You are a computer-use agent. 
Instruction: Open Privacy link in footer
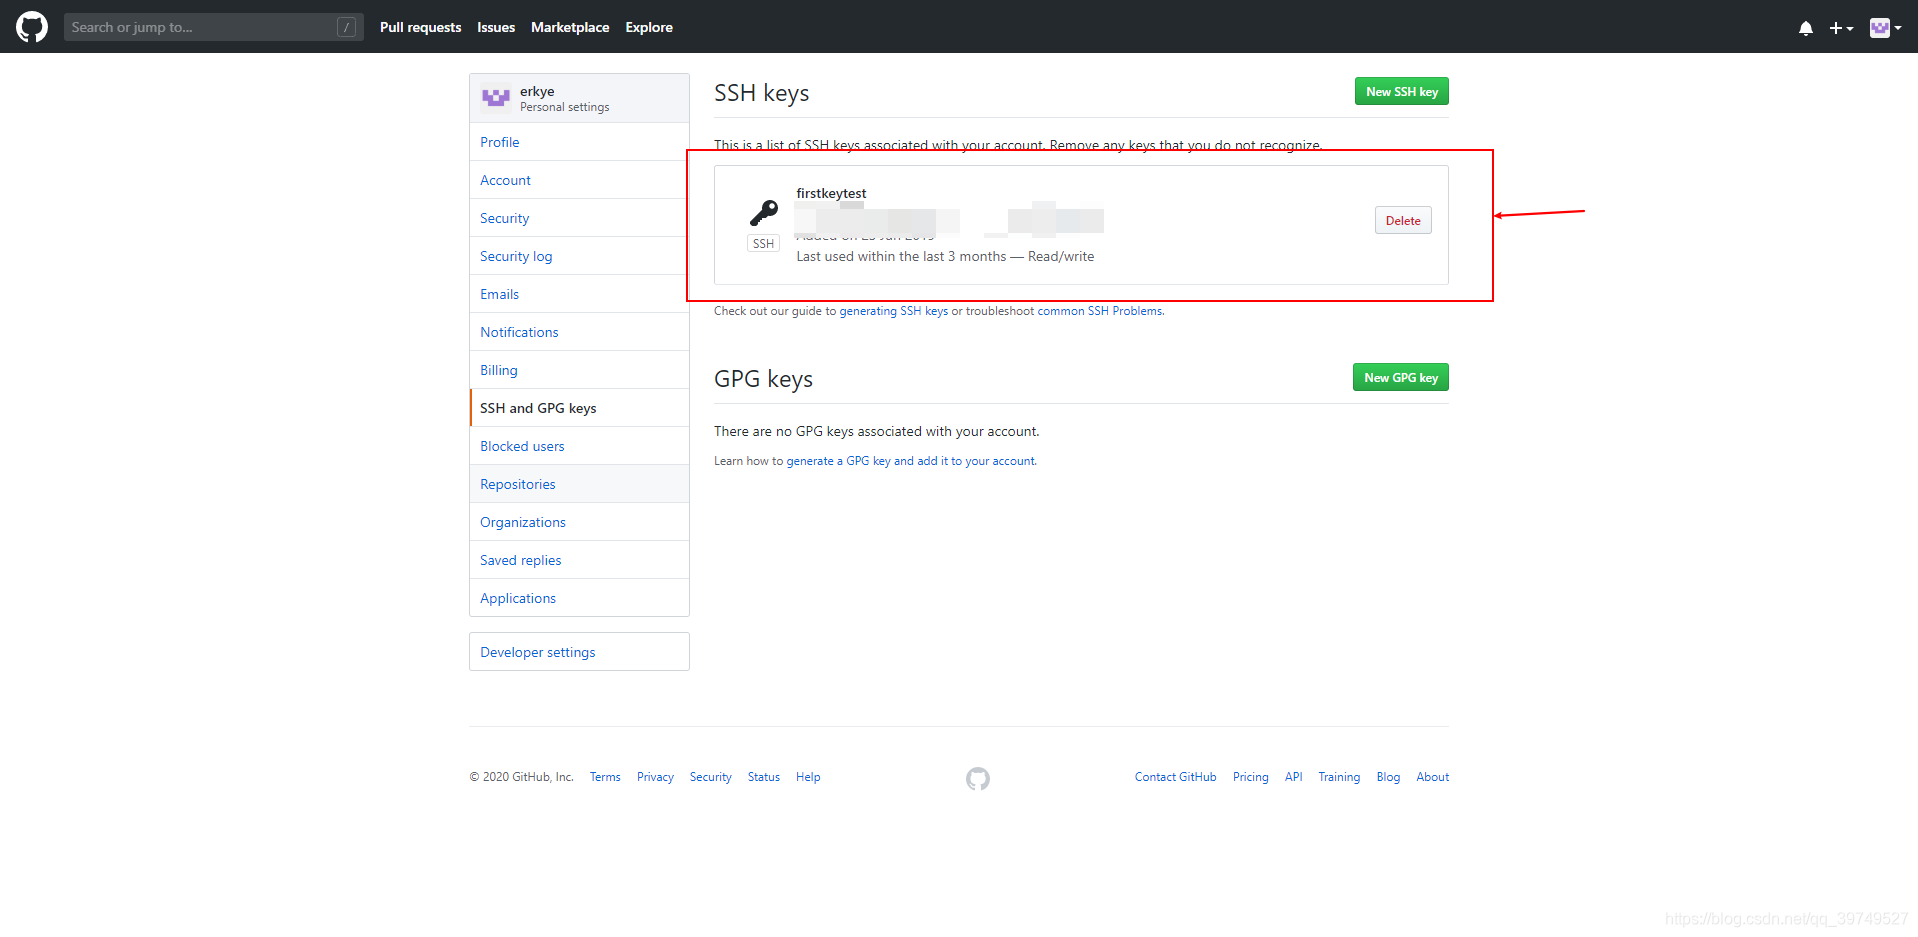click(x=655, y=777)
